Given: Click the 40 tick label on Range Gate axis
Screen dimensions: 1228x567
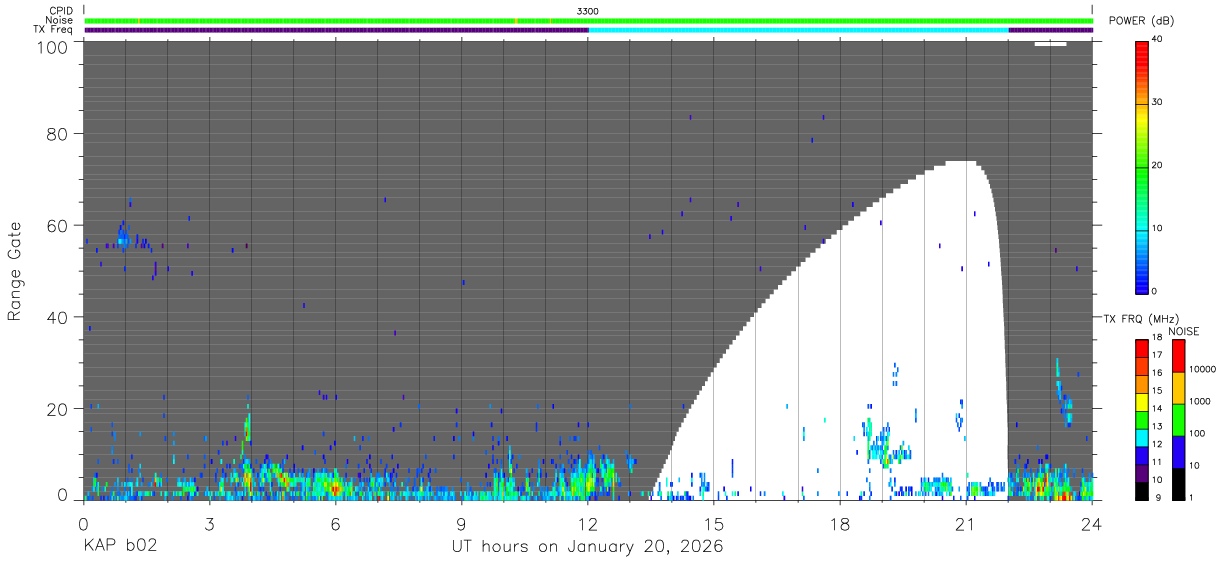Looking at the screenshot, I should pyautogui.click(x=58, y=318).
